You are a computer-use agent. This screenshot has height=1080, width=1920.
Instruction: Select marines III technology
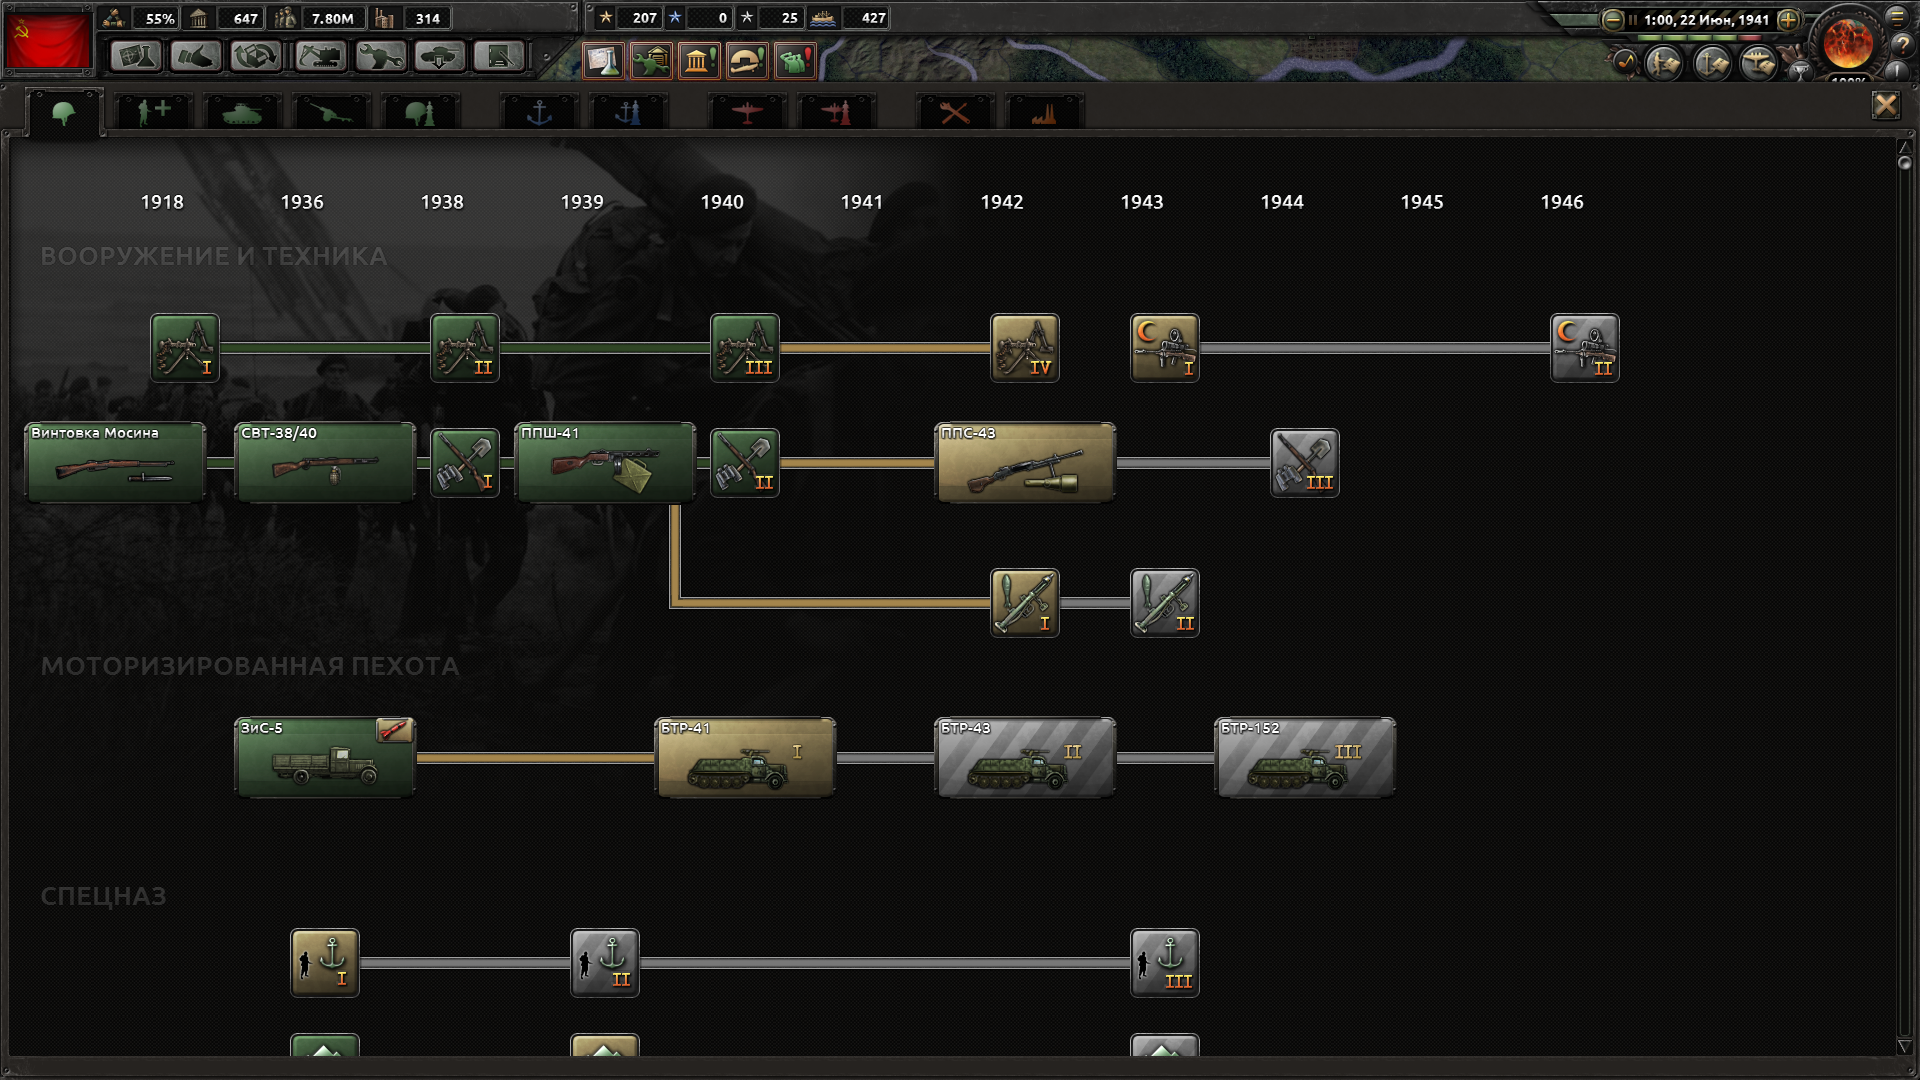(x=1165, y=963)
